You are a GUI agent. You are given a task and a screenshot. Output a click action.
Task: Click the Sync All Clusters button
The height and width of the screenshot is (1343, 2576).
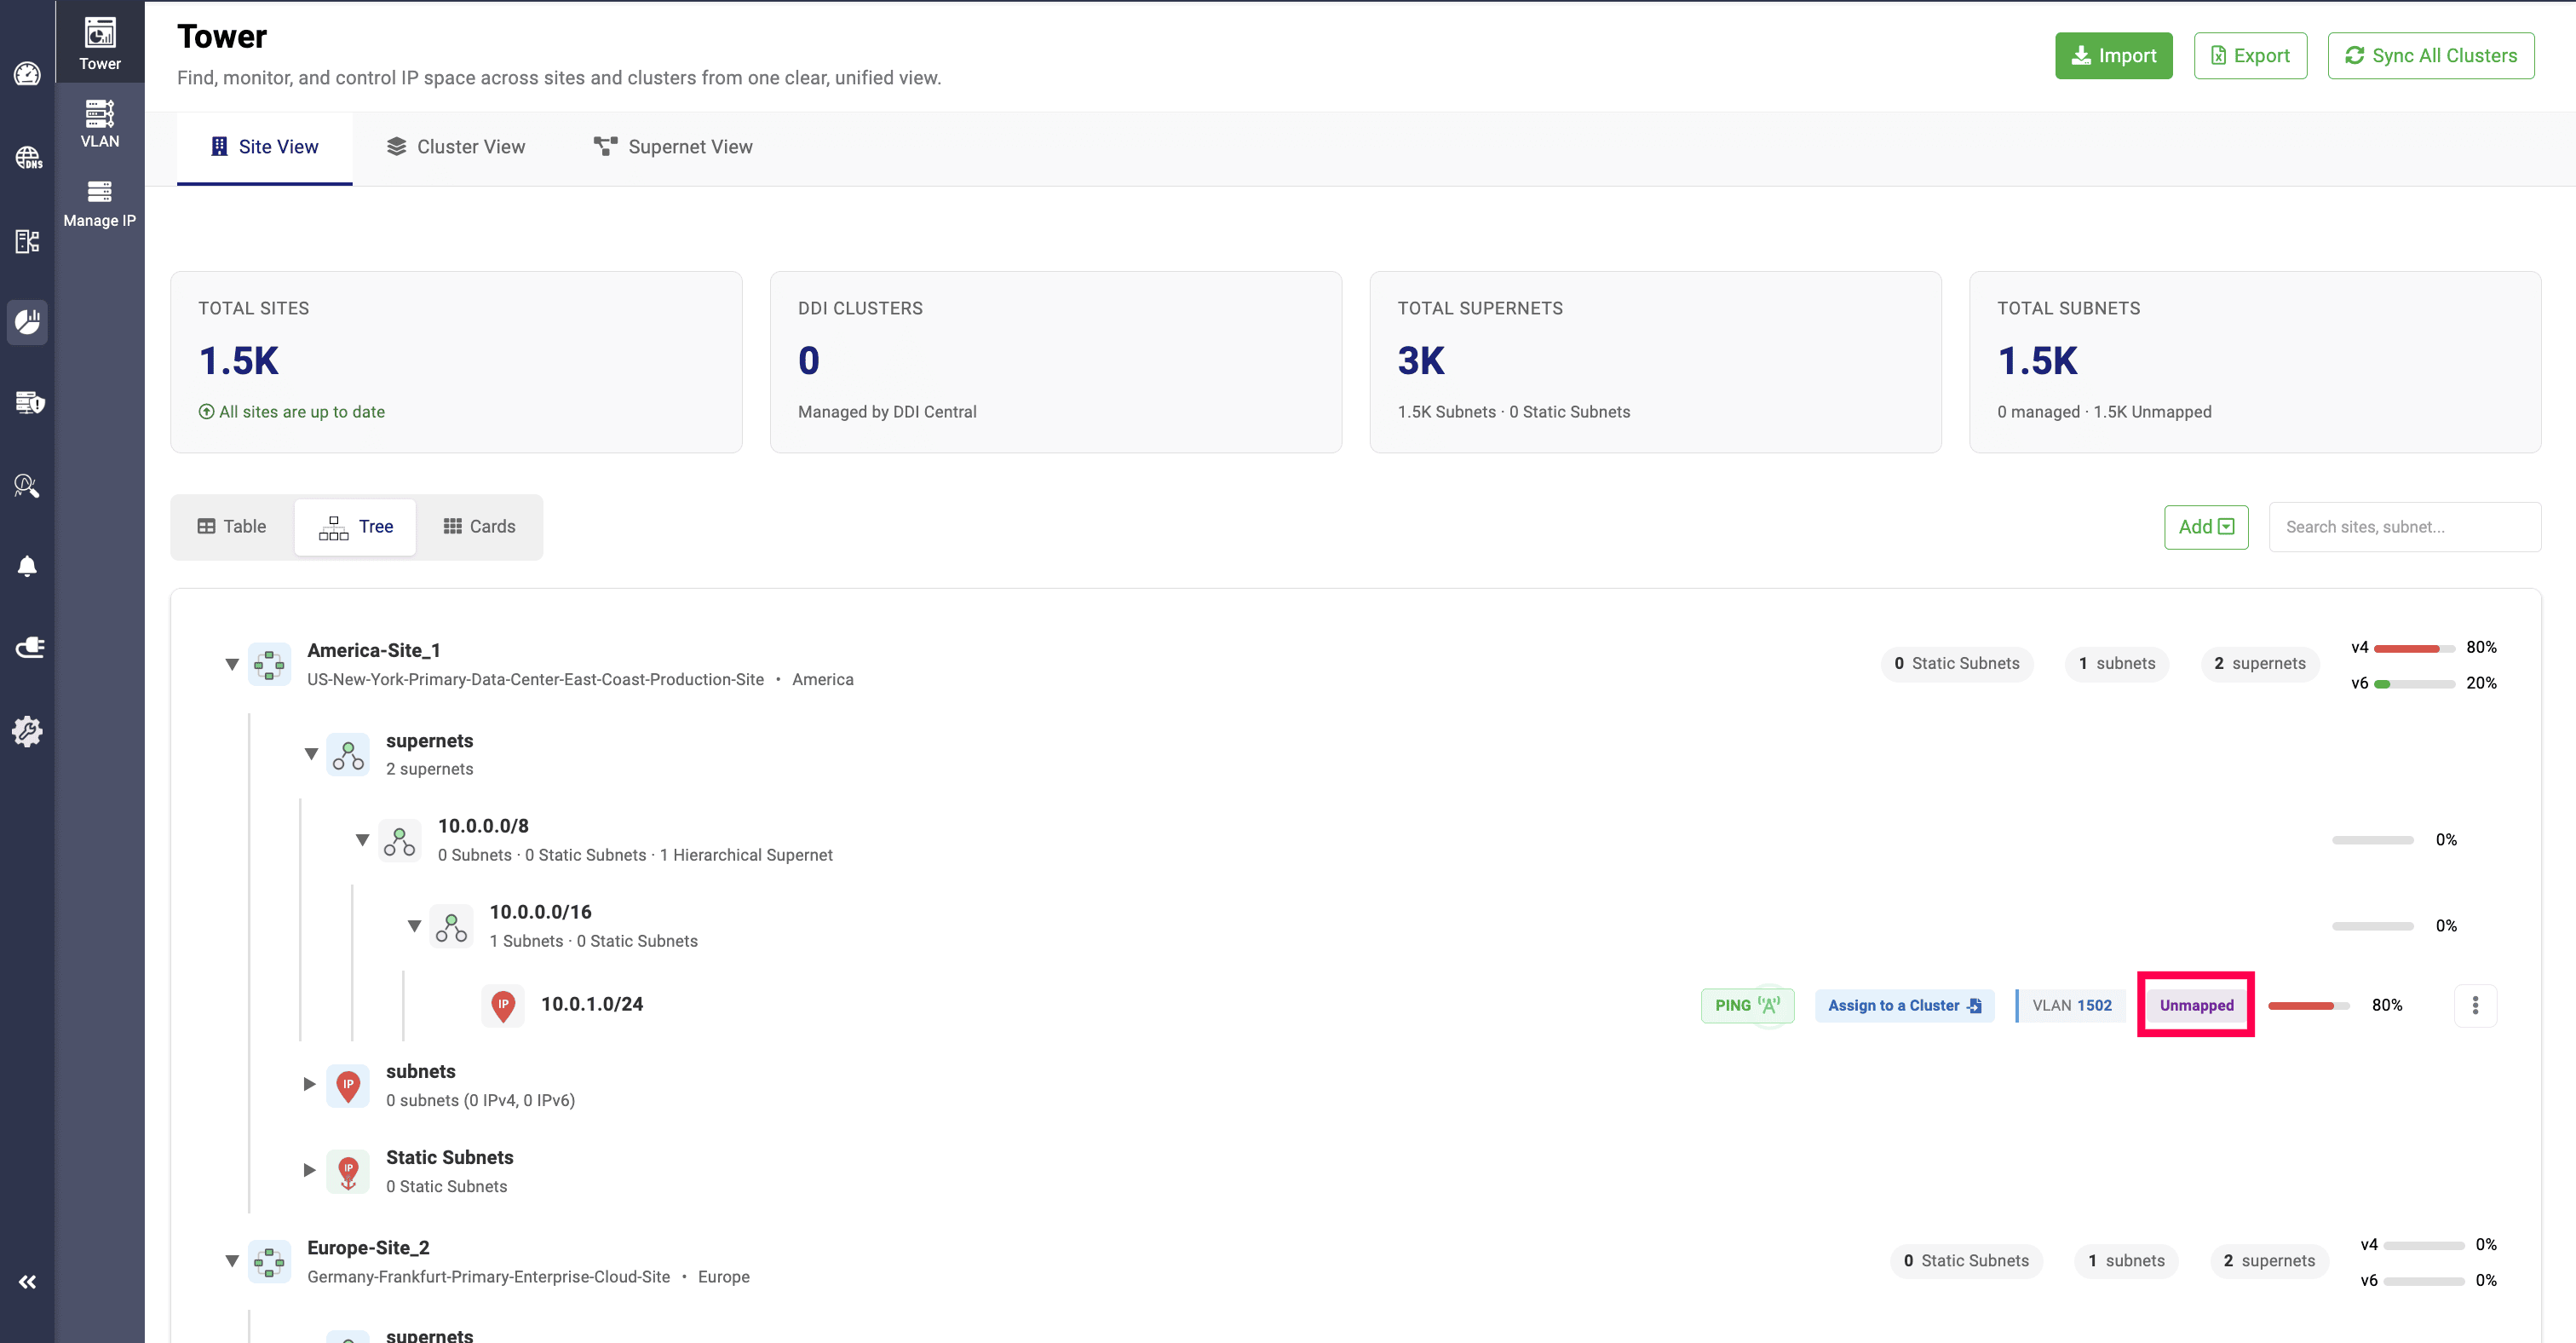pyautogui.click(x=2430, y=55)
